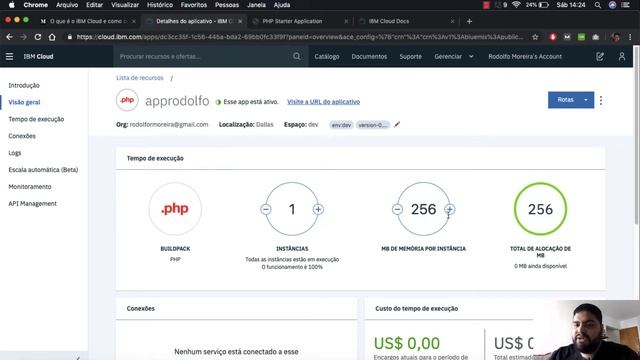Image resolution: width=640 pixels, height=360 pixels.
Task: Open a new Chrome tab
Action: 469,21
